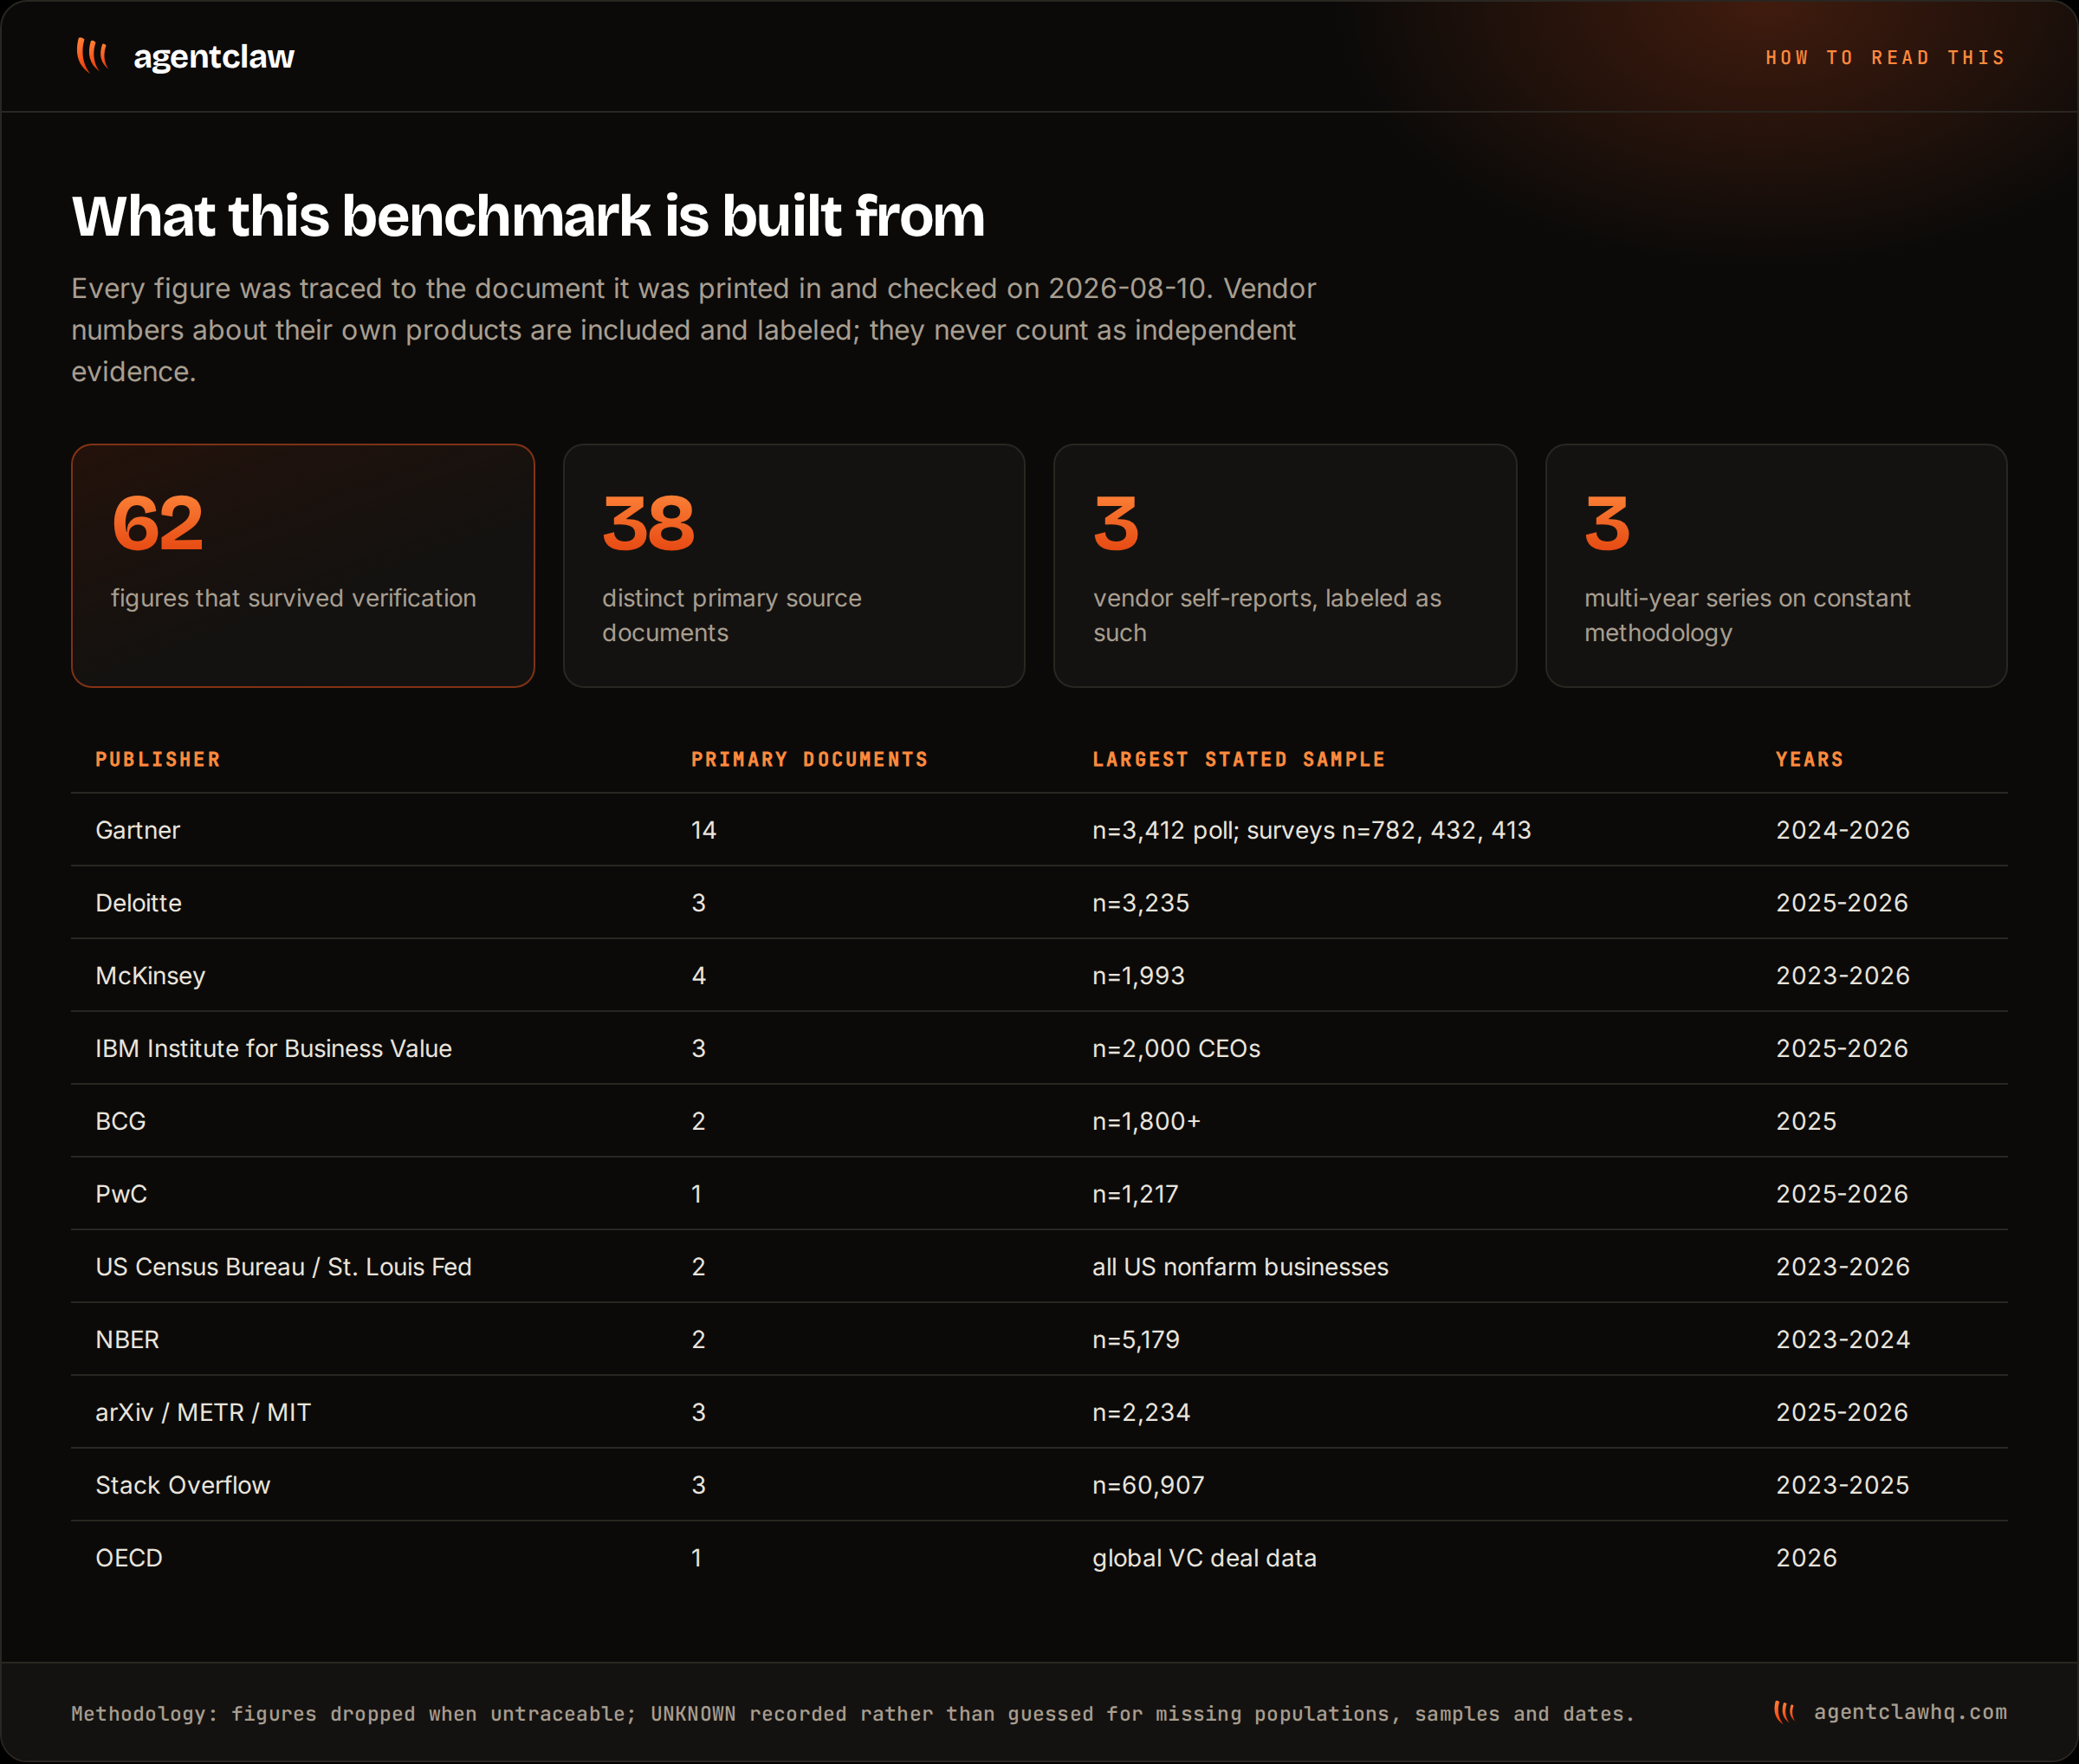Select the Deloitte publisher row

click(1039, 903)
